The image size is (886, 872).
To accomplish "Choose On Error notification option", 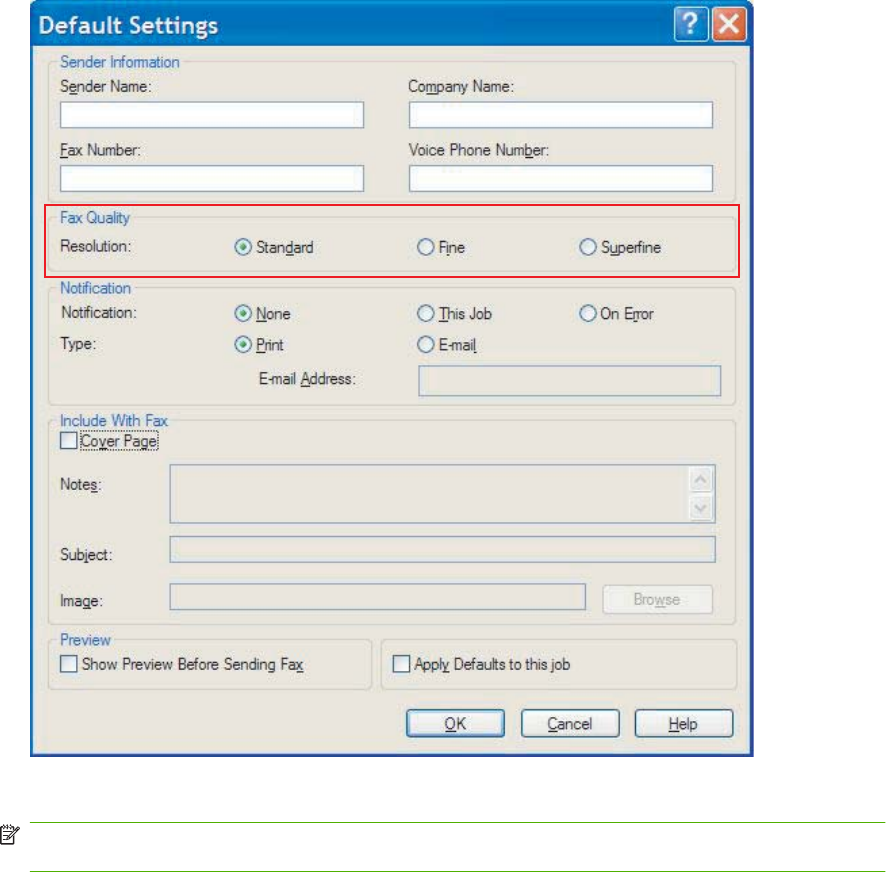I will (588, 314).
